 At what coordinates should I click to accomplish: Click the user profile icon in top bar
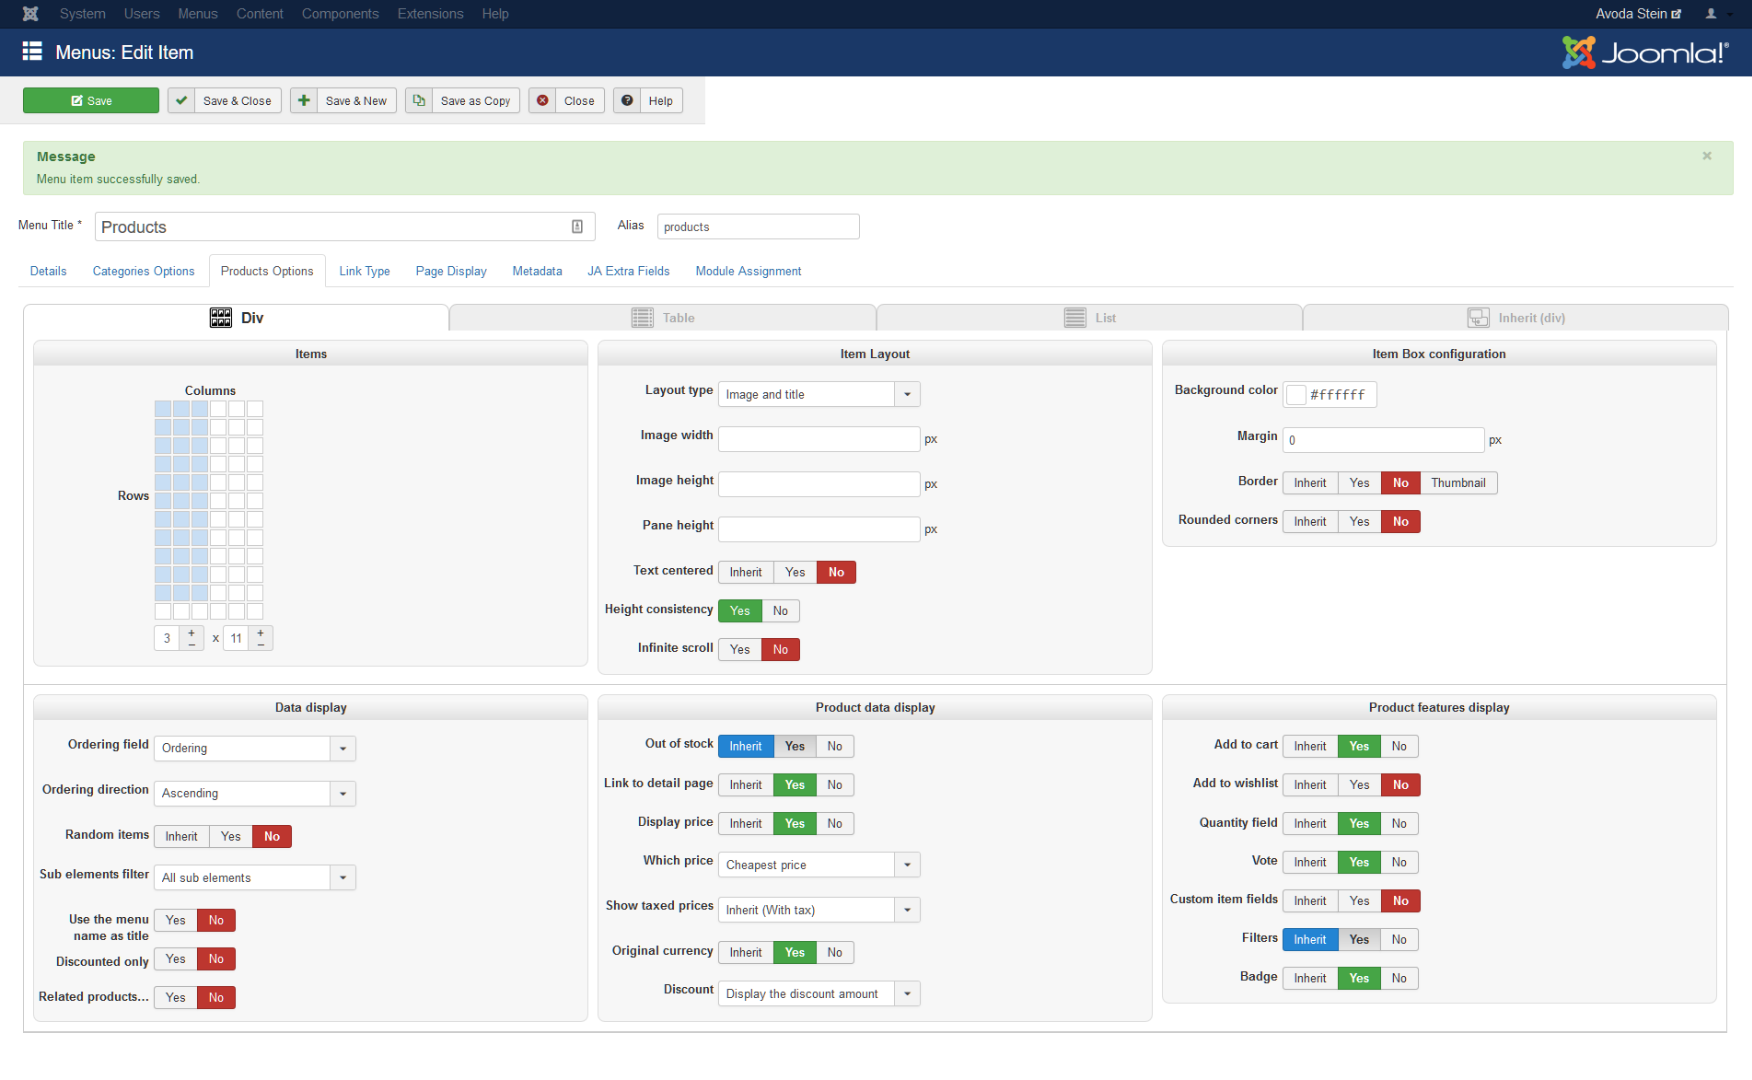pos(1711,14)
